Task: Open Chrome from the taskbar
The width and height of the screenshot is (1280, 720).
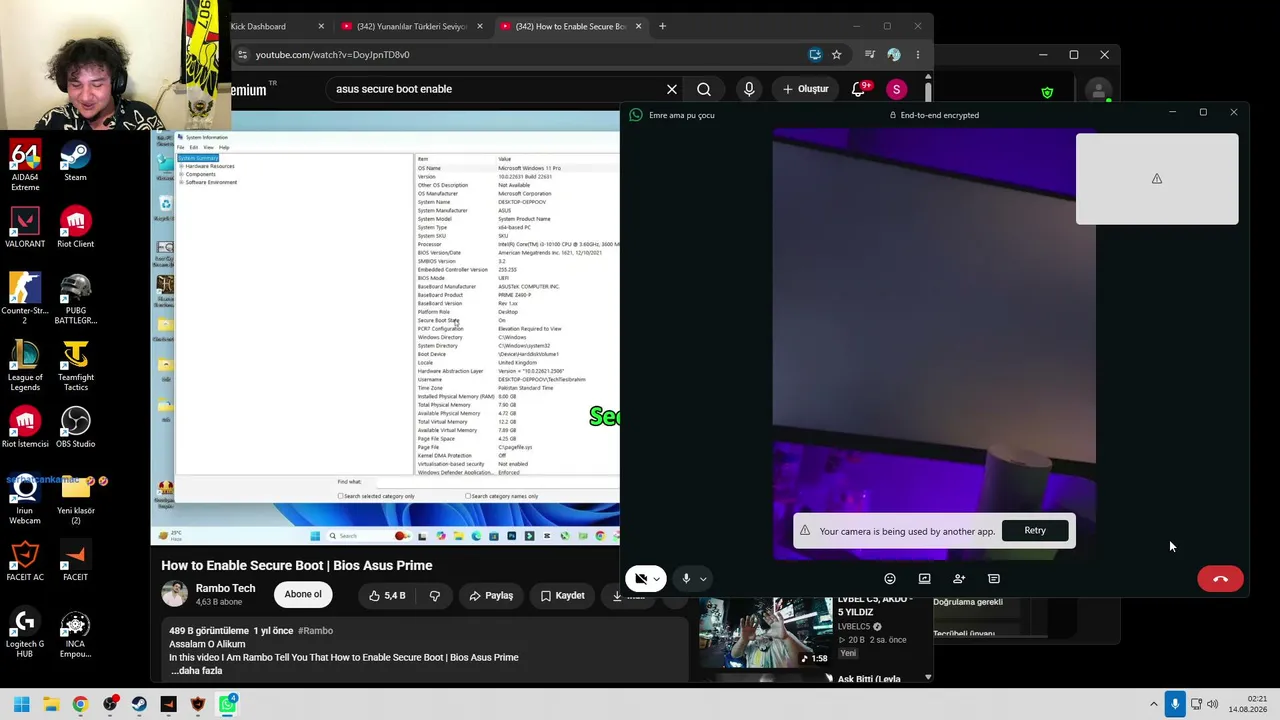Action: pyautogui.click(x=80, y=704)
